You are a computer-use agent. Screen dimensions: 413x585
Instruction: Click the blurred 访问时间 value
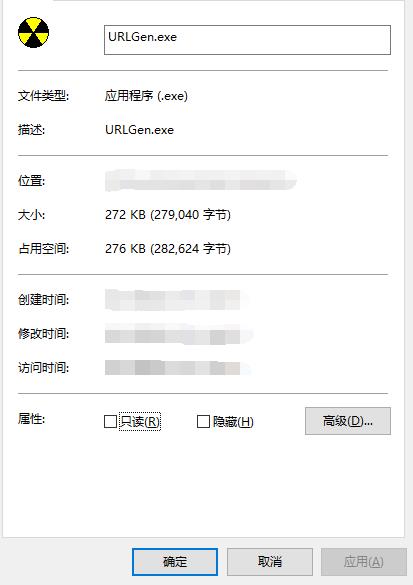pyautogui.click(x=178, y=367)
